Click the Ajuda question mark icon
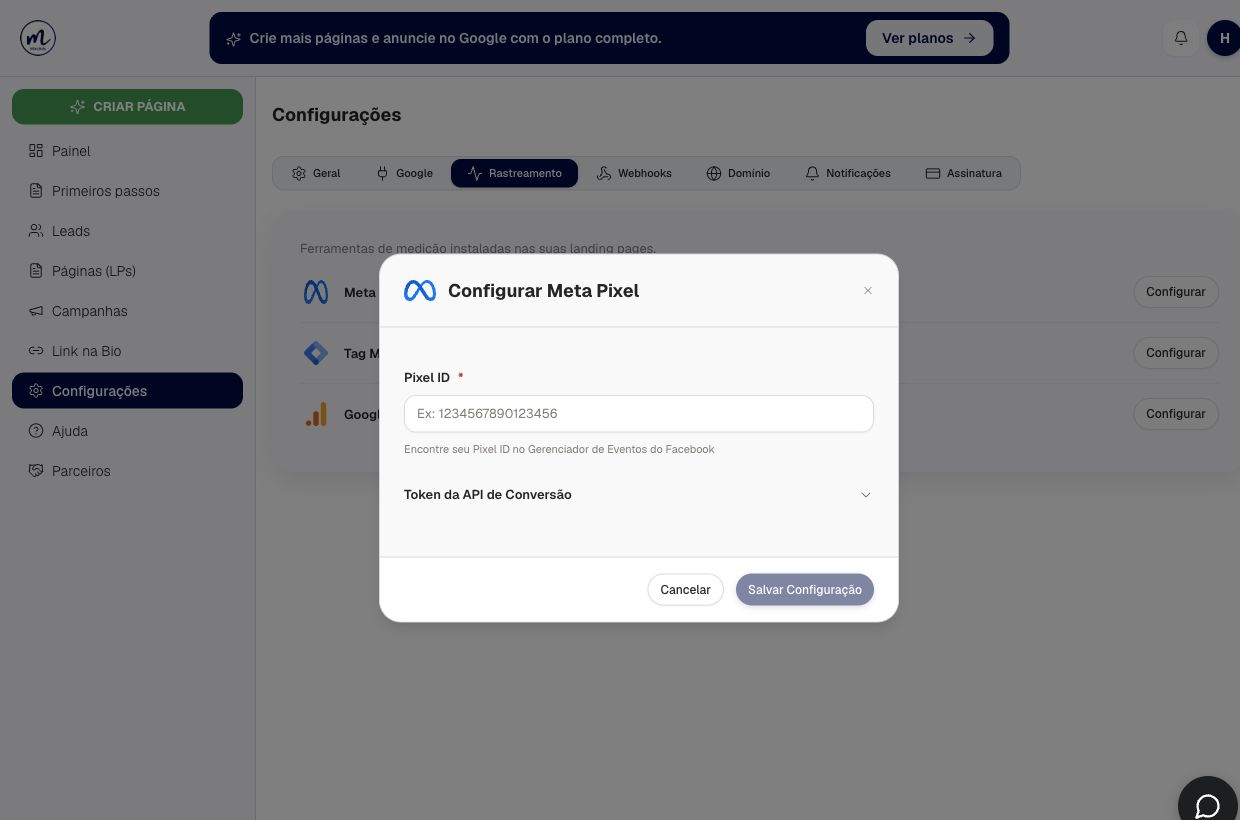This screenshot has height=820, width=1240. pos(36,431)
